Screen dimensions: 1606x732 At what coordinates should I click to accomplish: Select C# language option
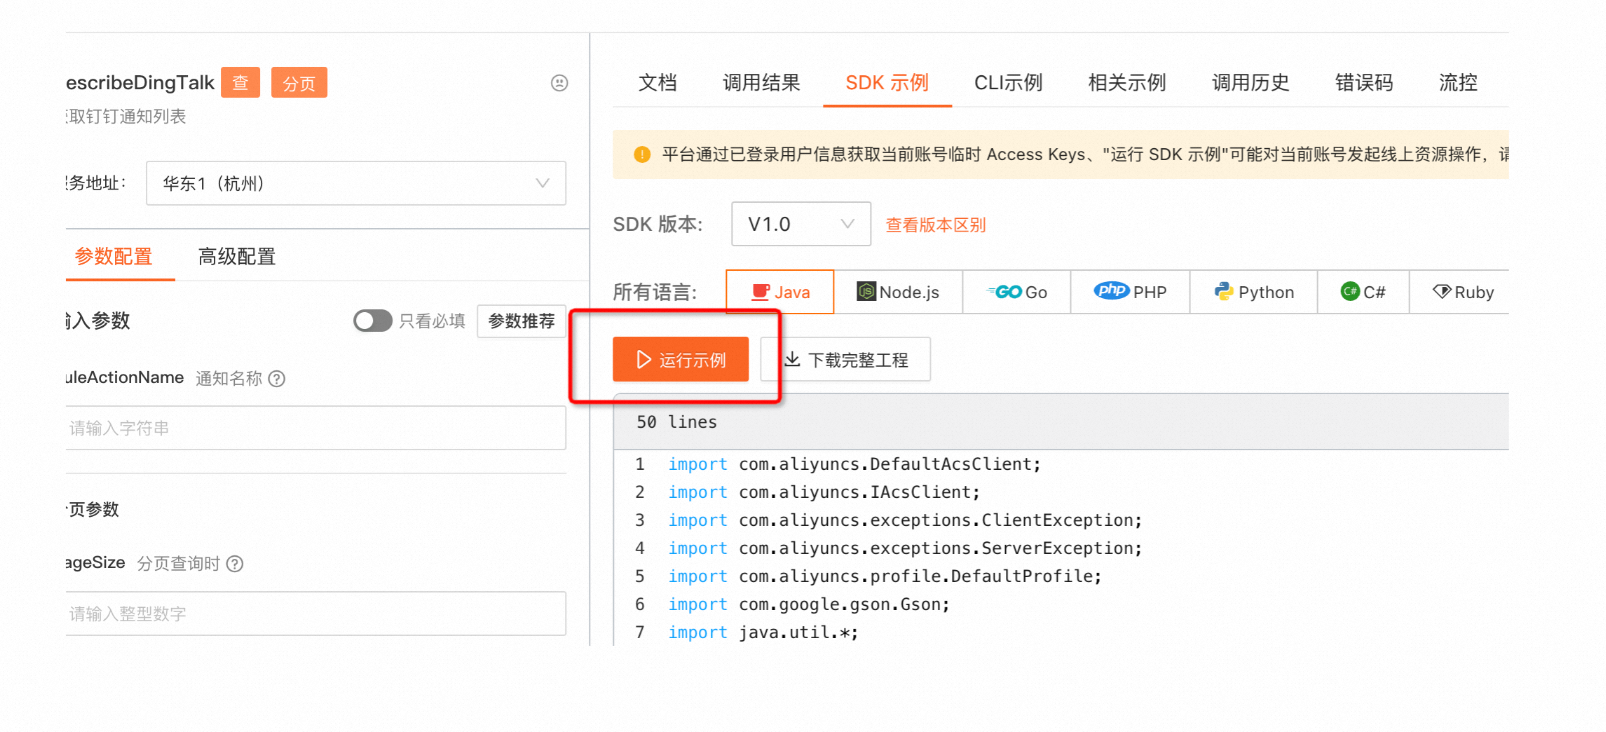click(1363, 292)
